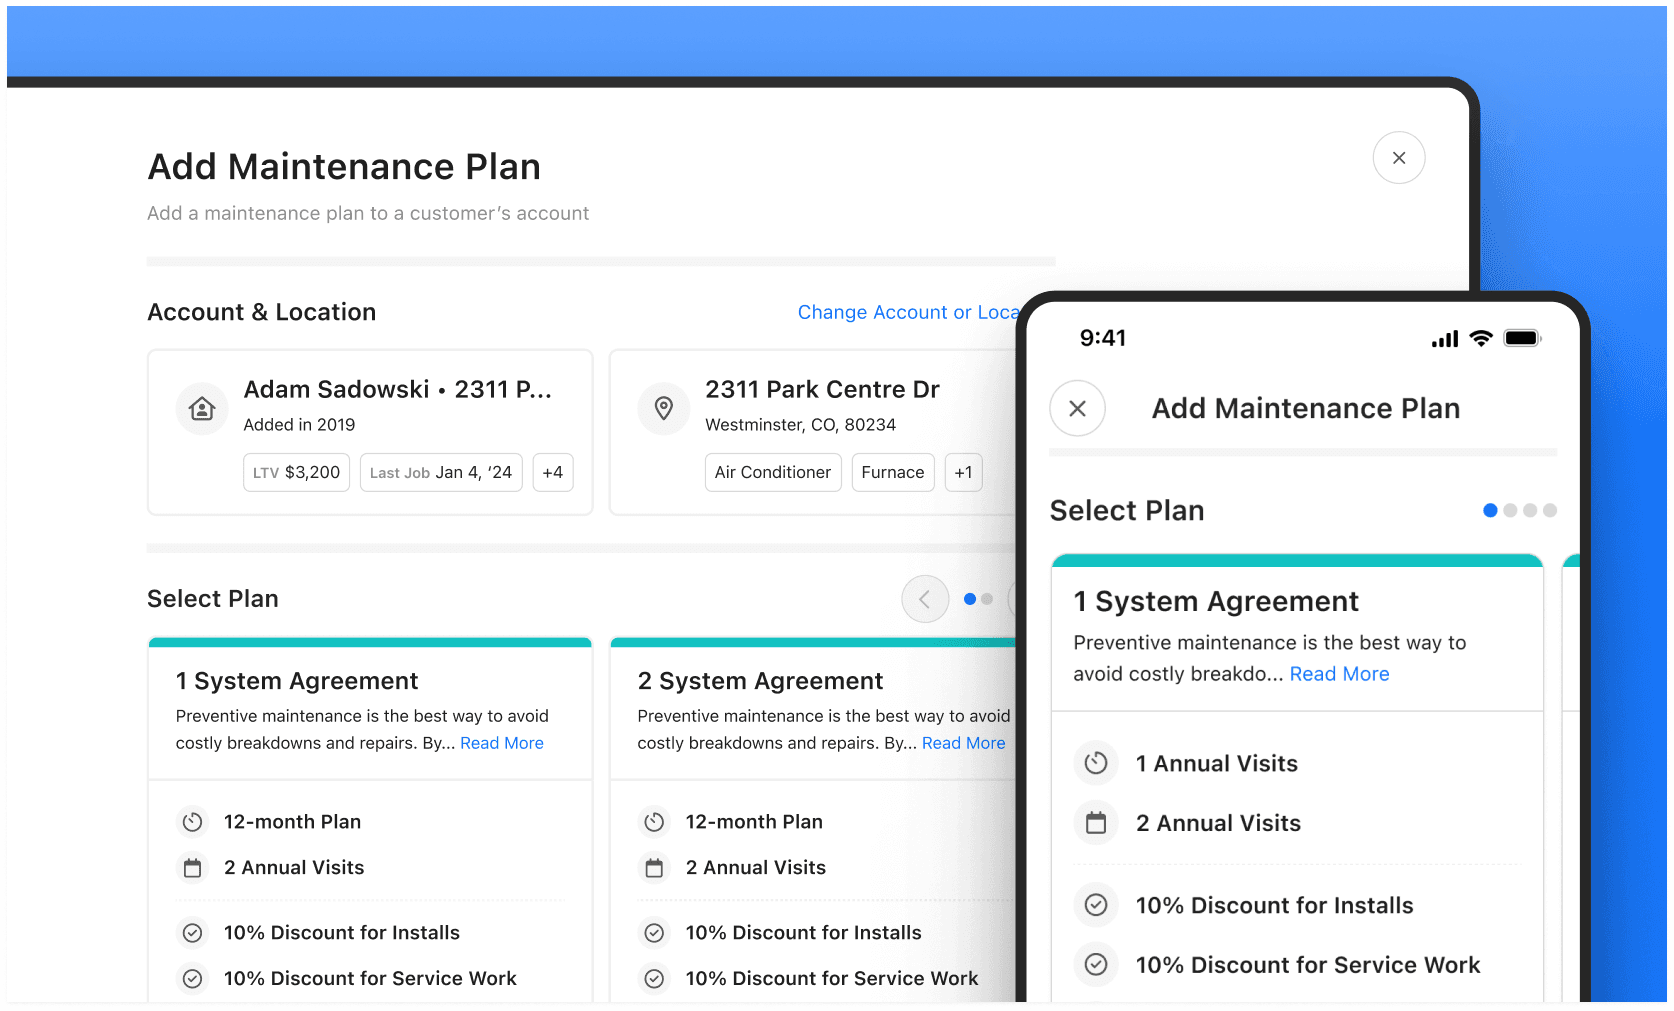Click the Westminster, CO, 80234 address line

pyautogui.click(x=800, y=425)
